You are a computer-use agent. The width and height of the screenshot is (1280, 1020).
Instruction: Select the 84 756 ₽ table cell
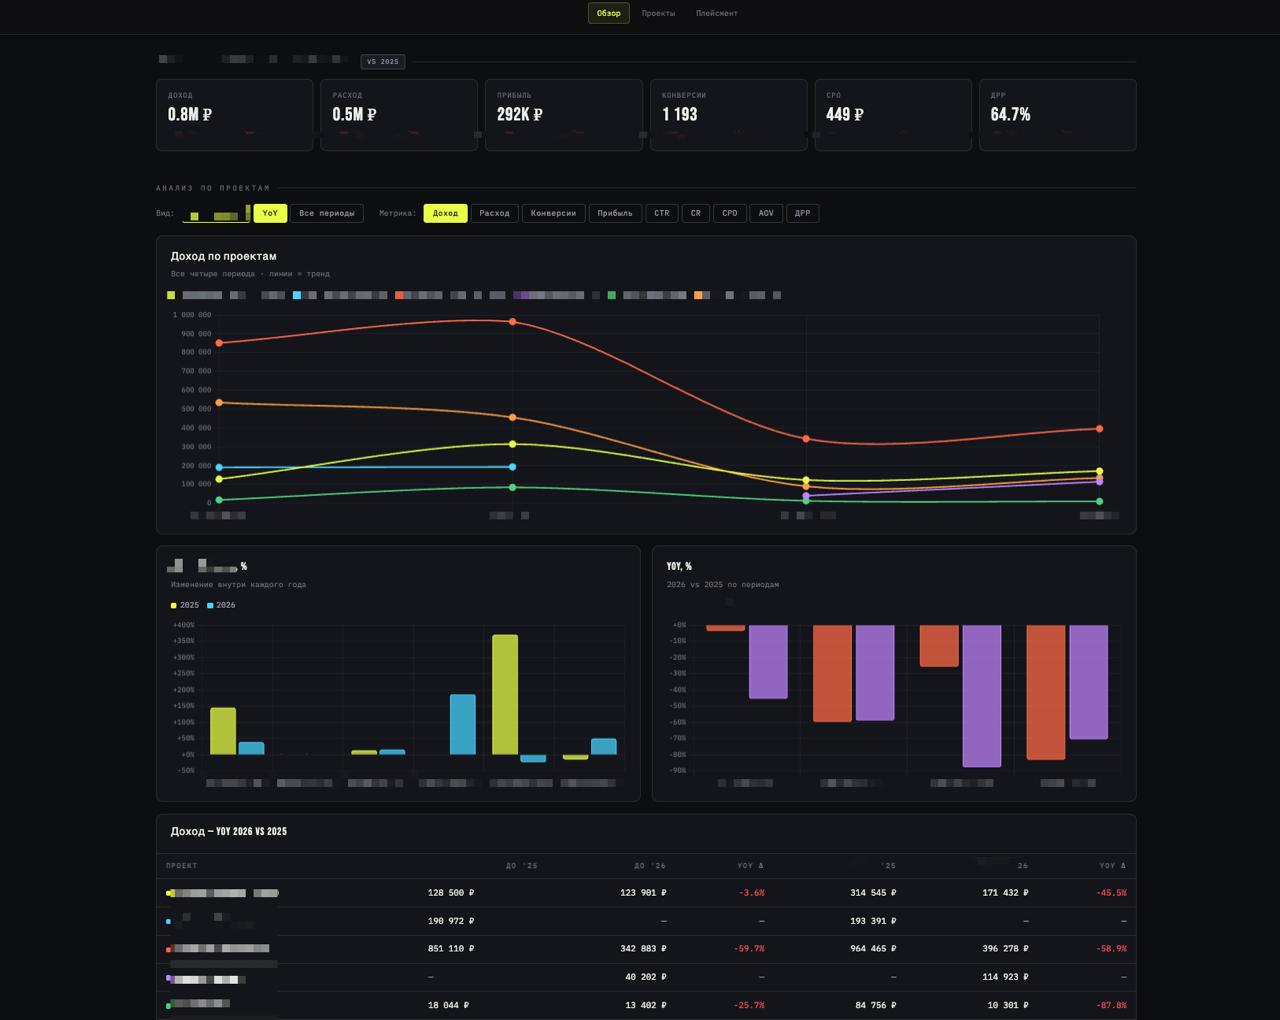pyautogui.click(x=876, y=1005)
